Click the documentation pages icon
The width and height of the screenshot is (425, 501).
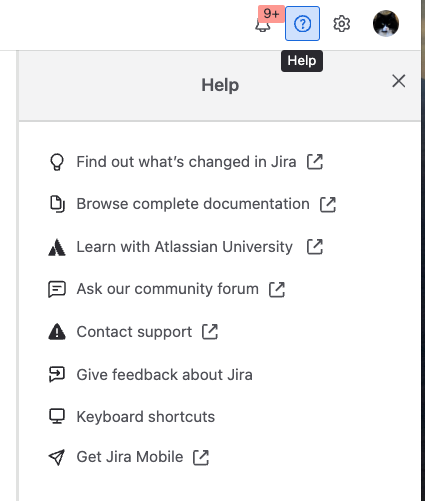click(57, 204)
